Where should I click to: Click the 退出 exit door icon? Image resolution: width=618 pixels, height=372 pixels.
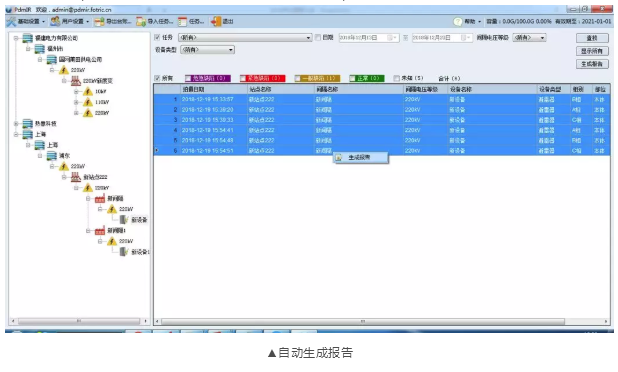[216, 22]
